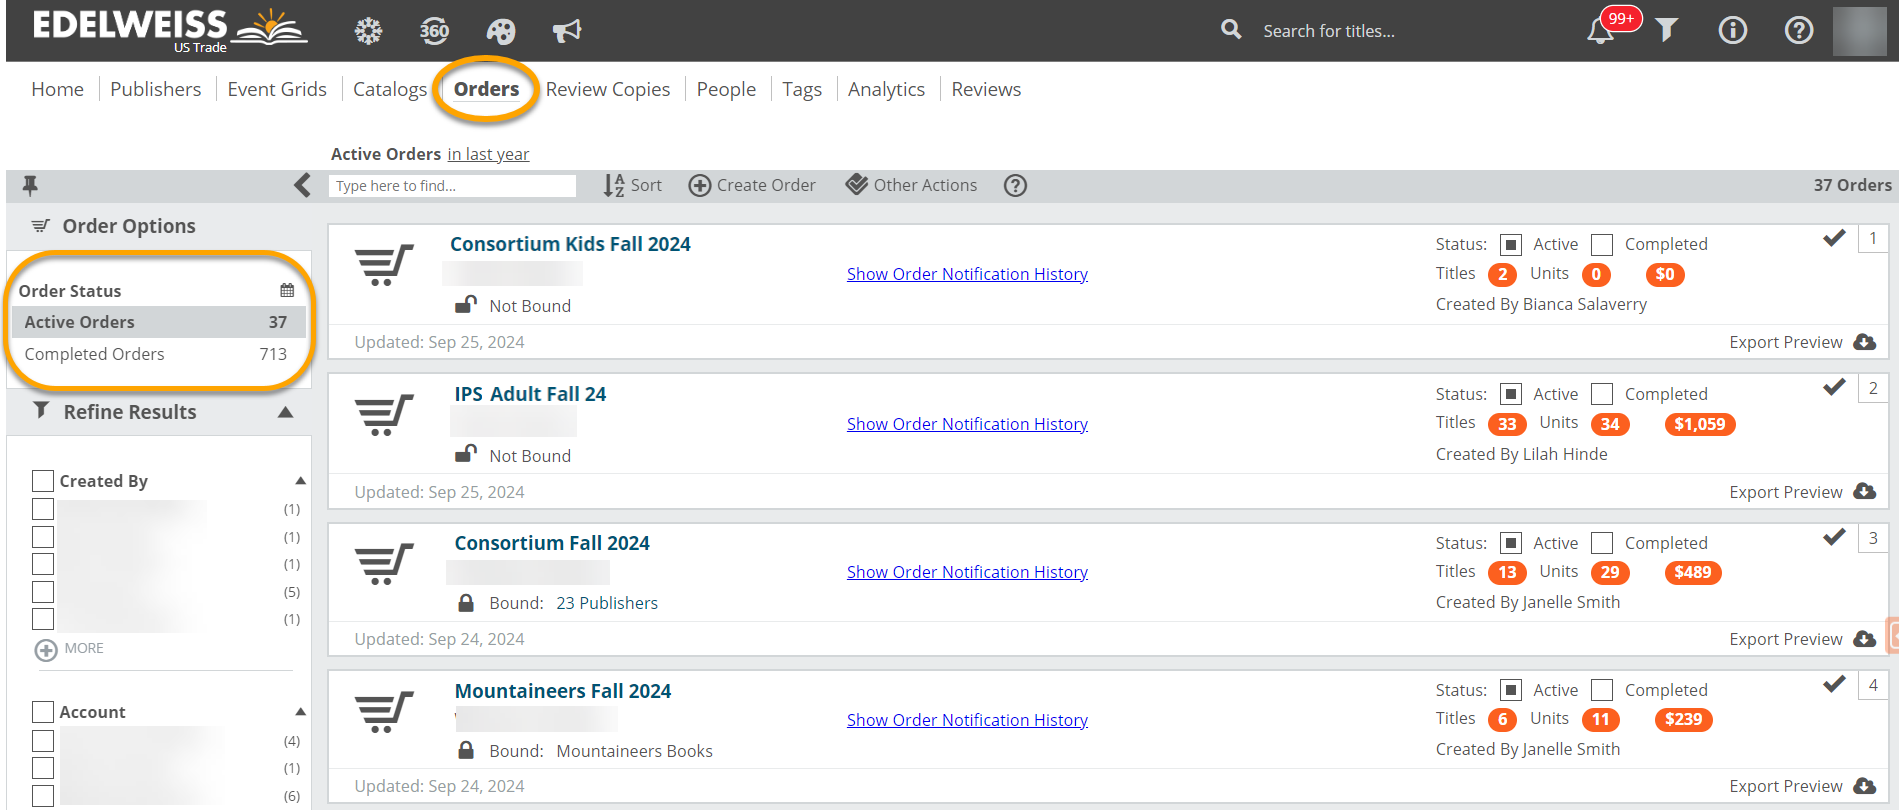This screenshot has width=1899, height=810.
Task: Click cart icon for Consortium Kids Fall 2024
Action: point(383,265)
